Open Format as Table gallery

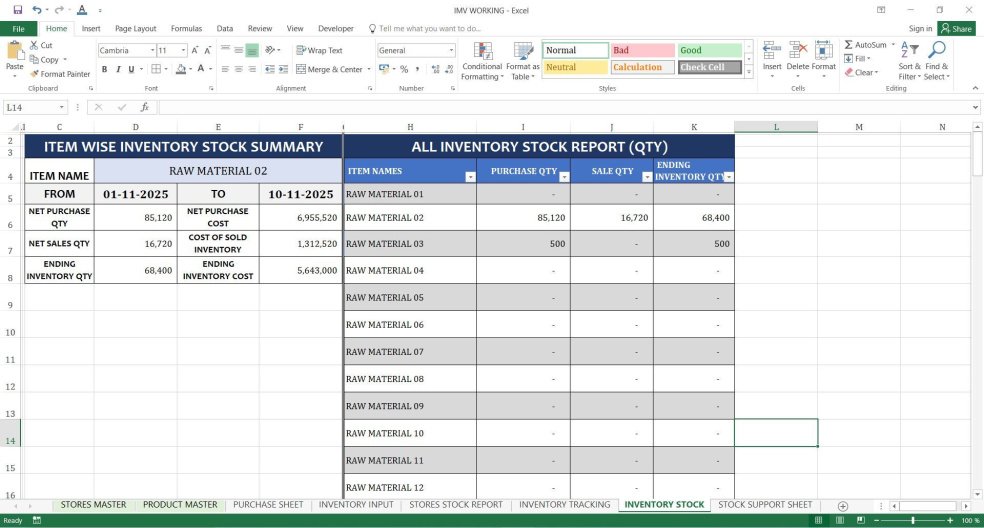[x=523, y=61]
